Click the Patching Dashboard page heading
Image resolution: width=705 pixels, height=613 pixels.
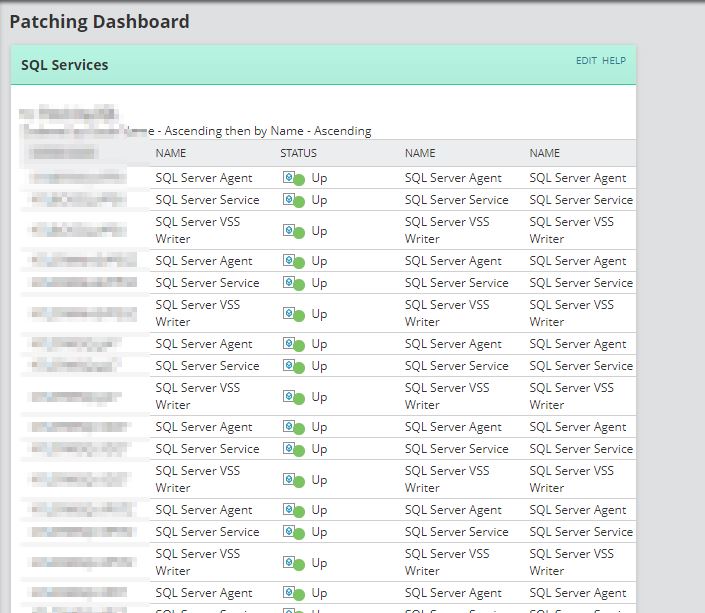[99, 22]
